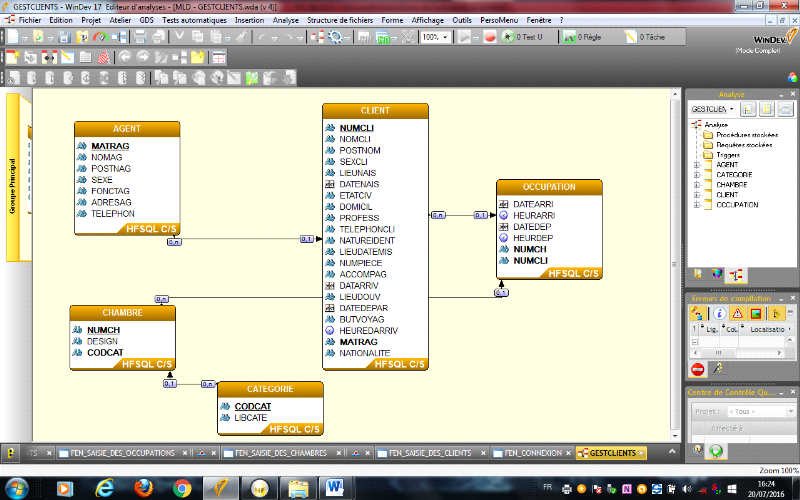Viewport: 800px width, 500px height.
Task: Expand the OCCUPATION node in Analyse tree
Action: 697,204
